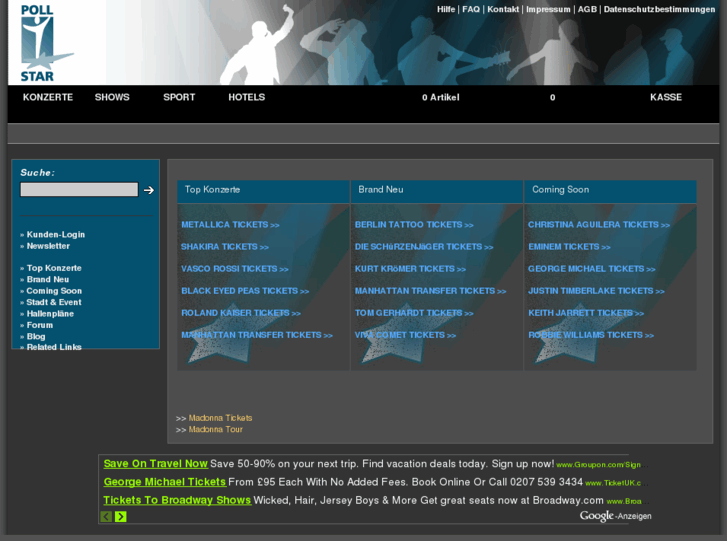Open Shakira Tickets link
Screen dimensions: 727x545
(224, 247)
